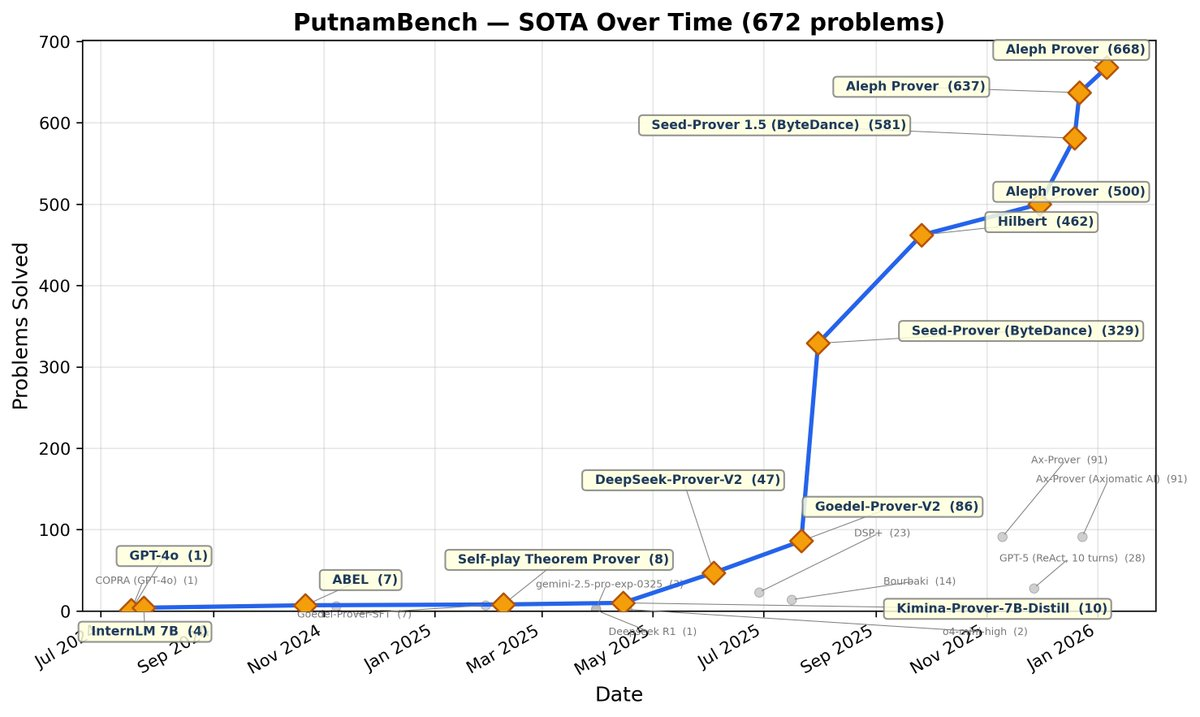Click the orange diamond for DeepSeek-Prover-V2
The image size is (1200, 717).
click(713, 573)
